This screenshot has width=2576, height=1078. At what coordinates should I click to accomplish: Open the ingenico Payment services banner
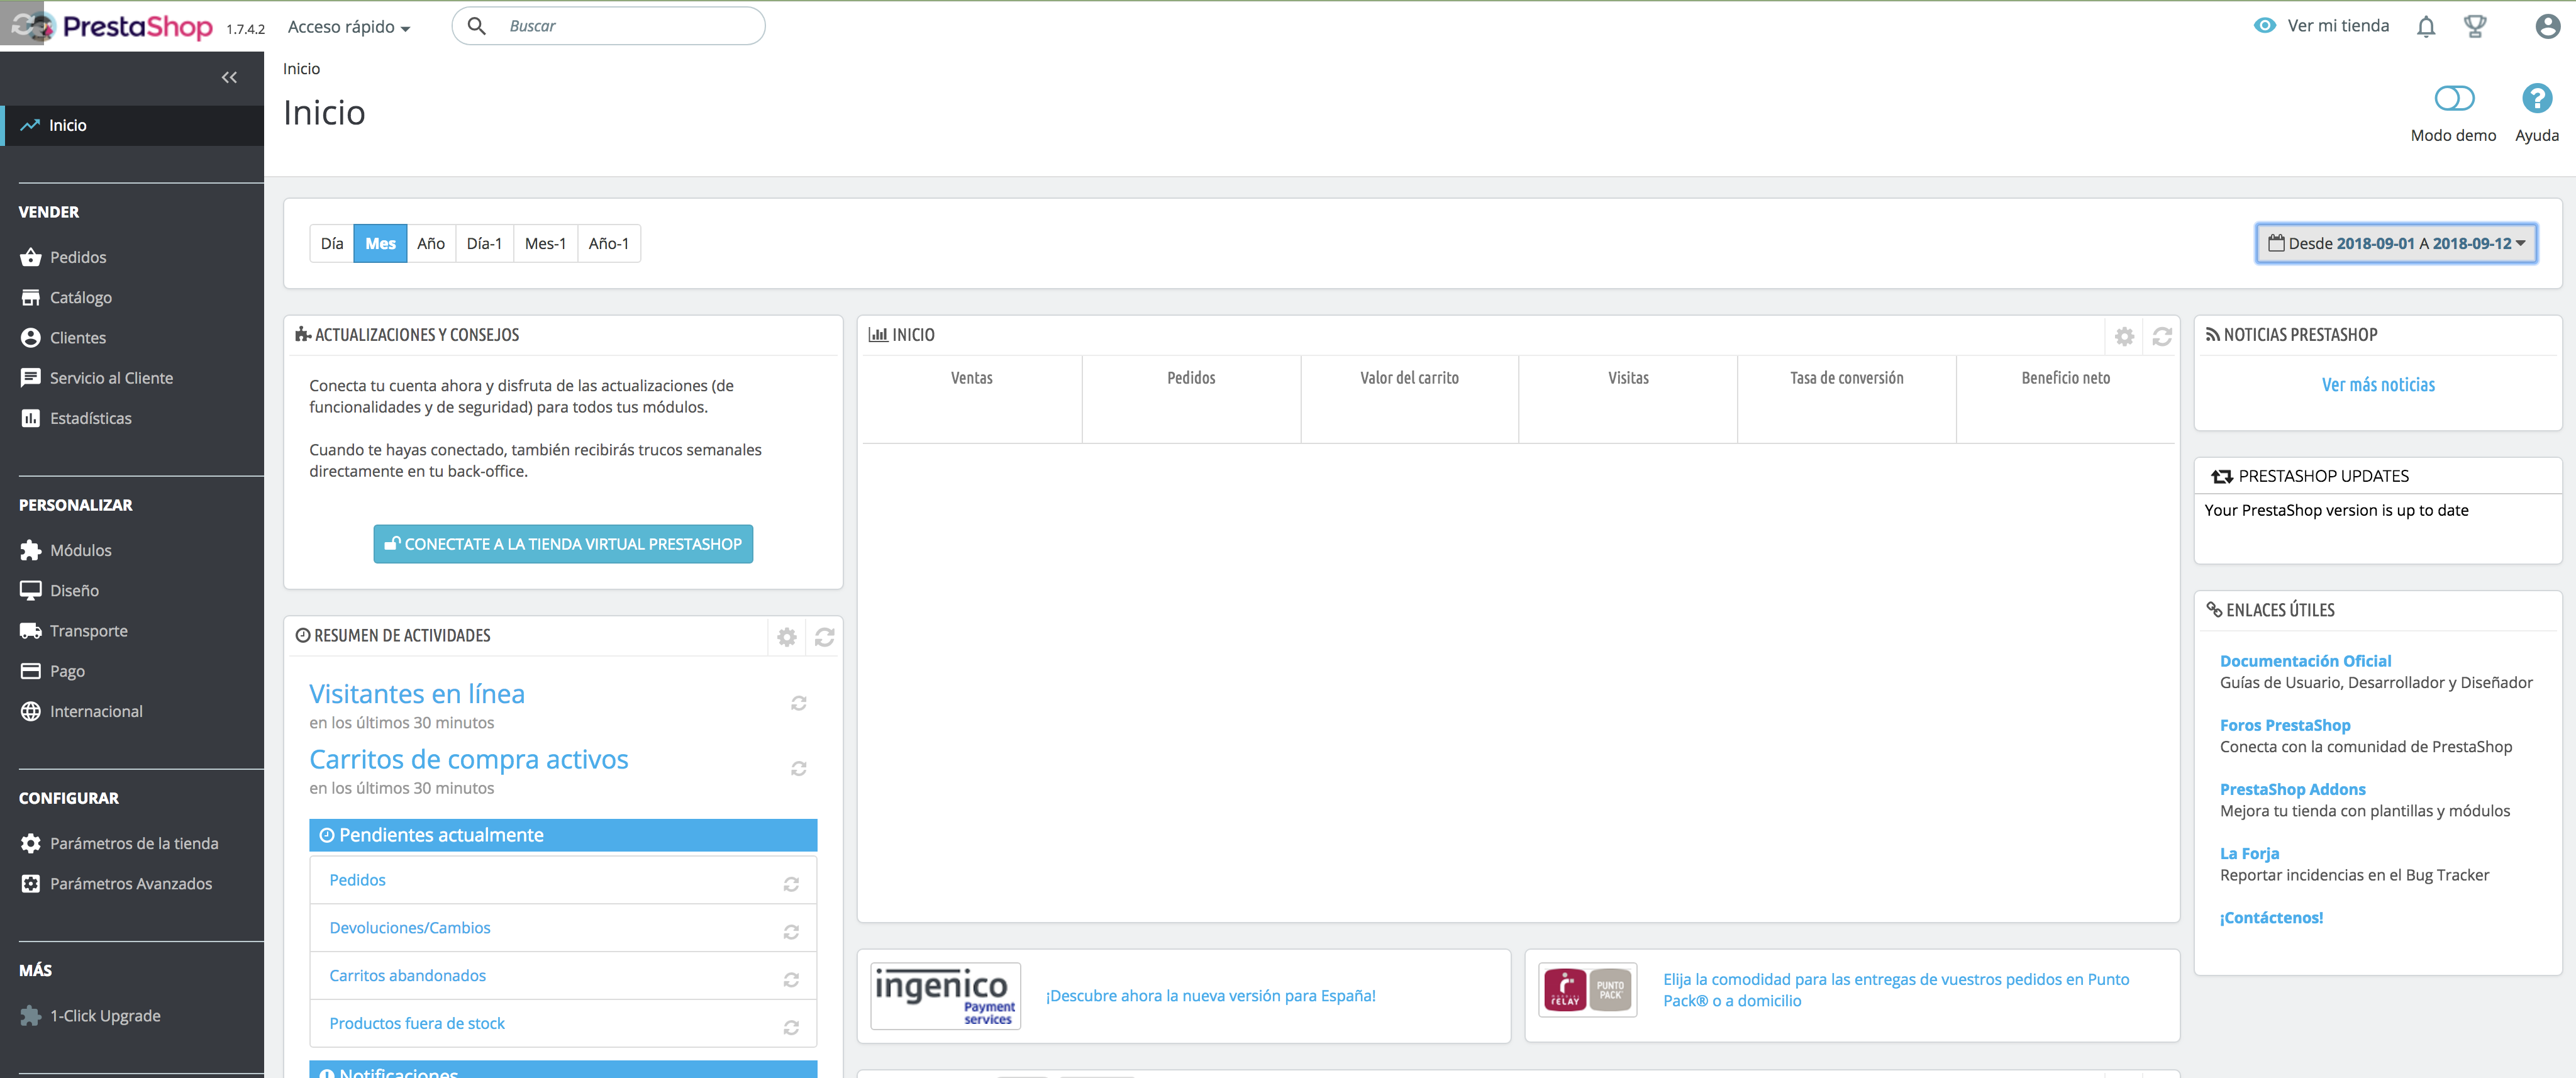[x=945, y=995]
